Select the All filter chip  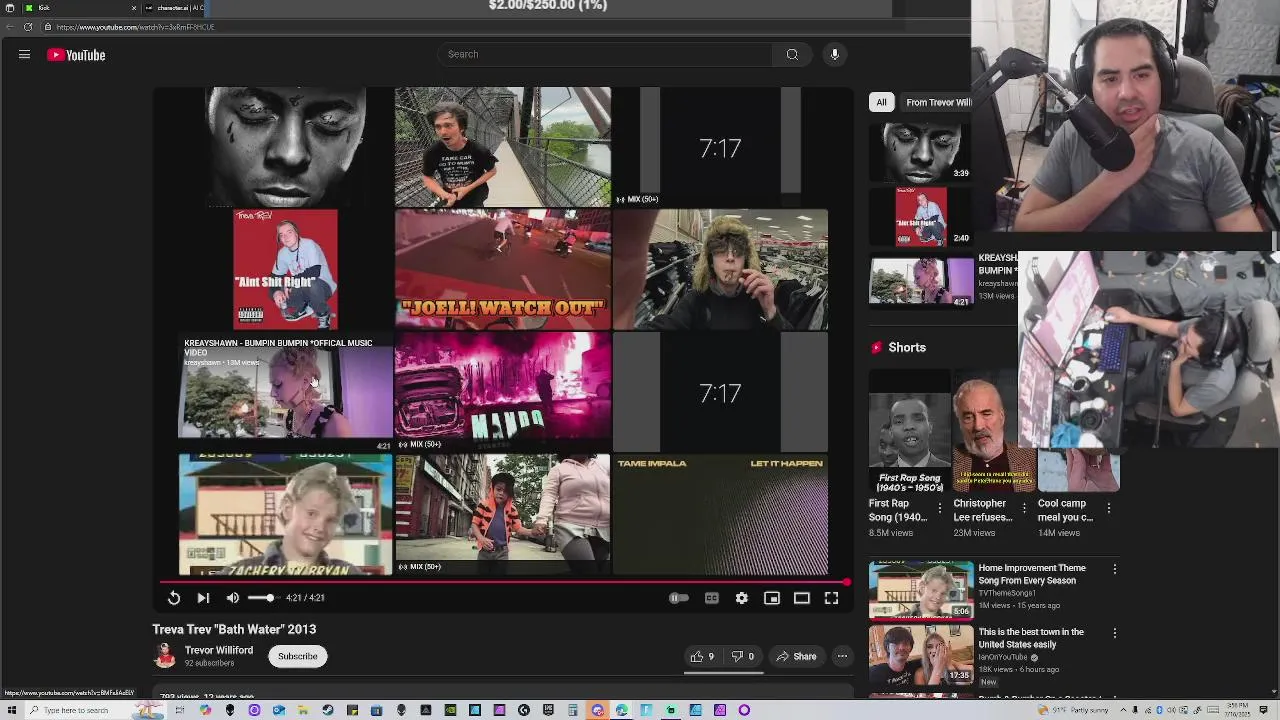[x=881, y=102]
